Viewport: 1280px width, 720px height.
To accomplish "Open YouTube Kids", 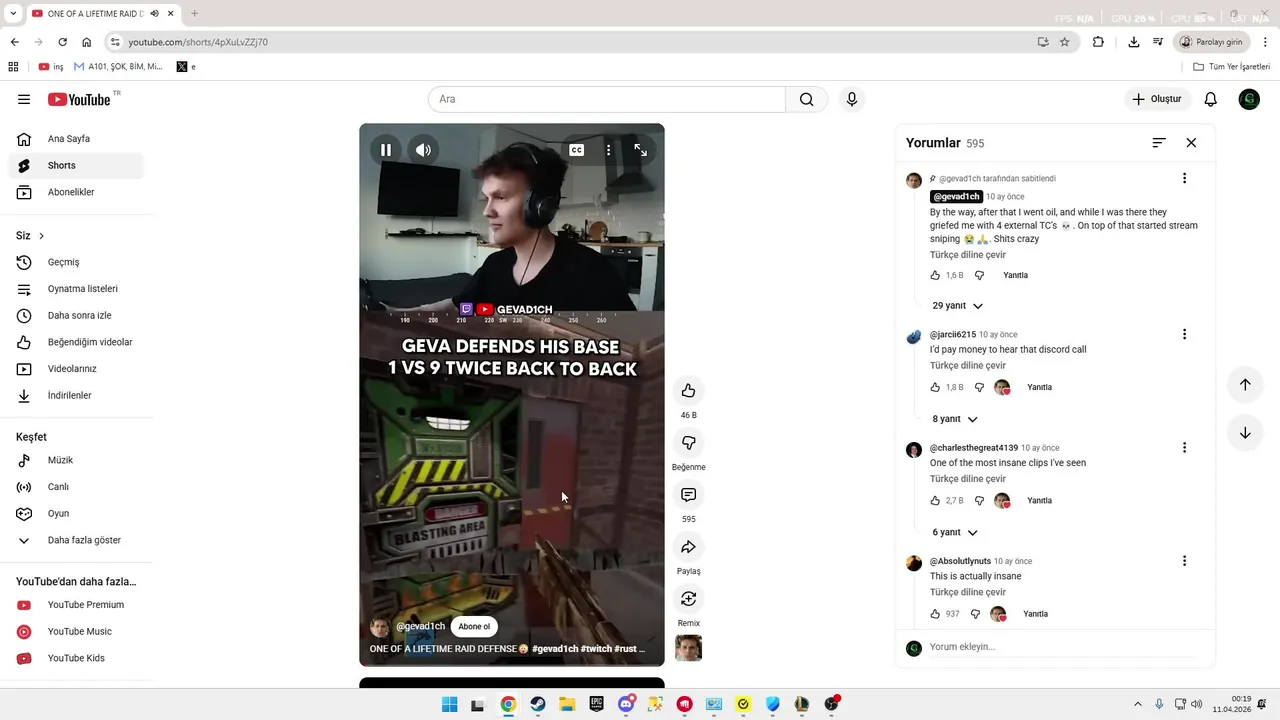I will coord(76,658).
